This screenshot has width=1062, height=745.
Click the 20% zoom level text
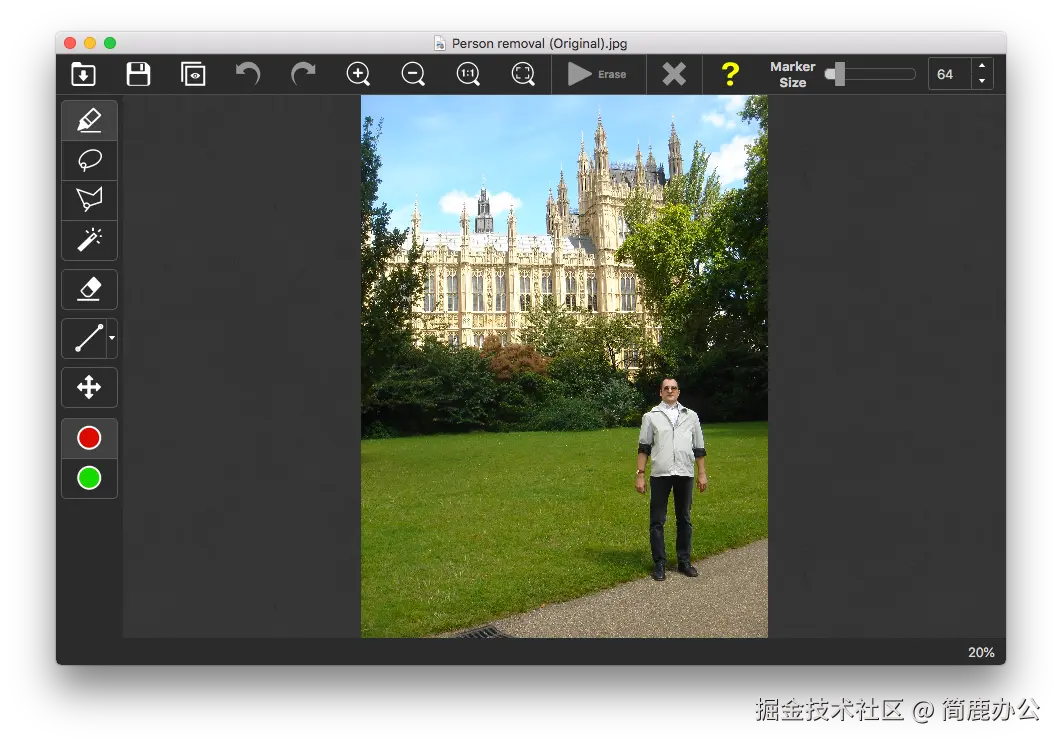click(x=981, y=652)
